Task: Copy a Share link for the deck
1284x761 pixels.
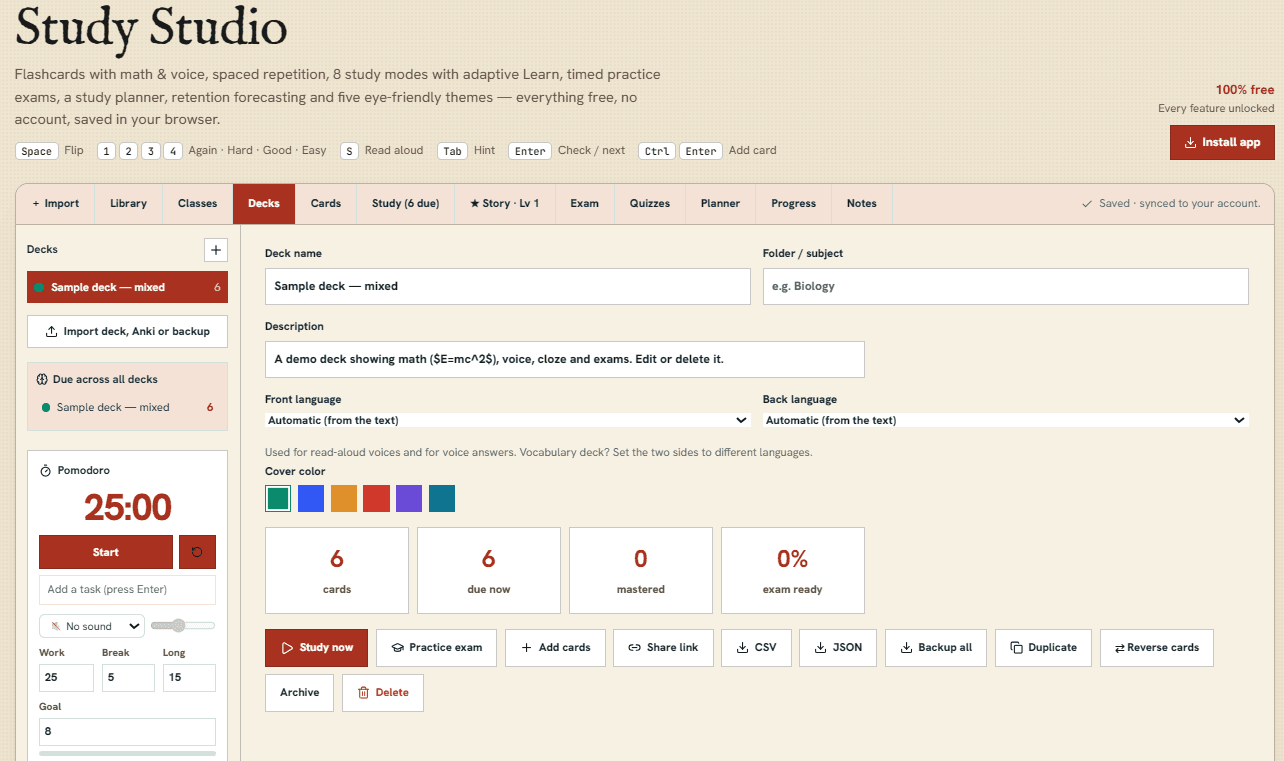Action: coord(663,647)
